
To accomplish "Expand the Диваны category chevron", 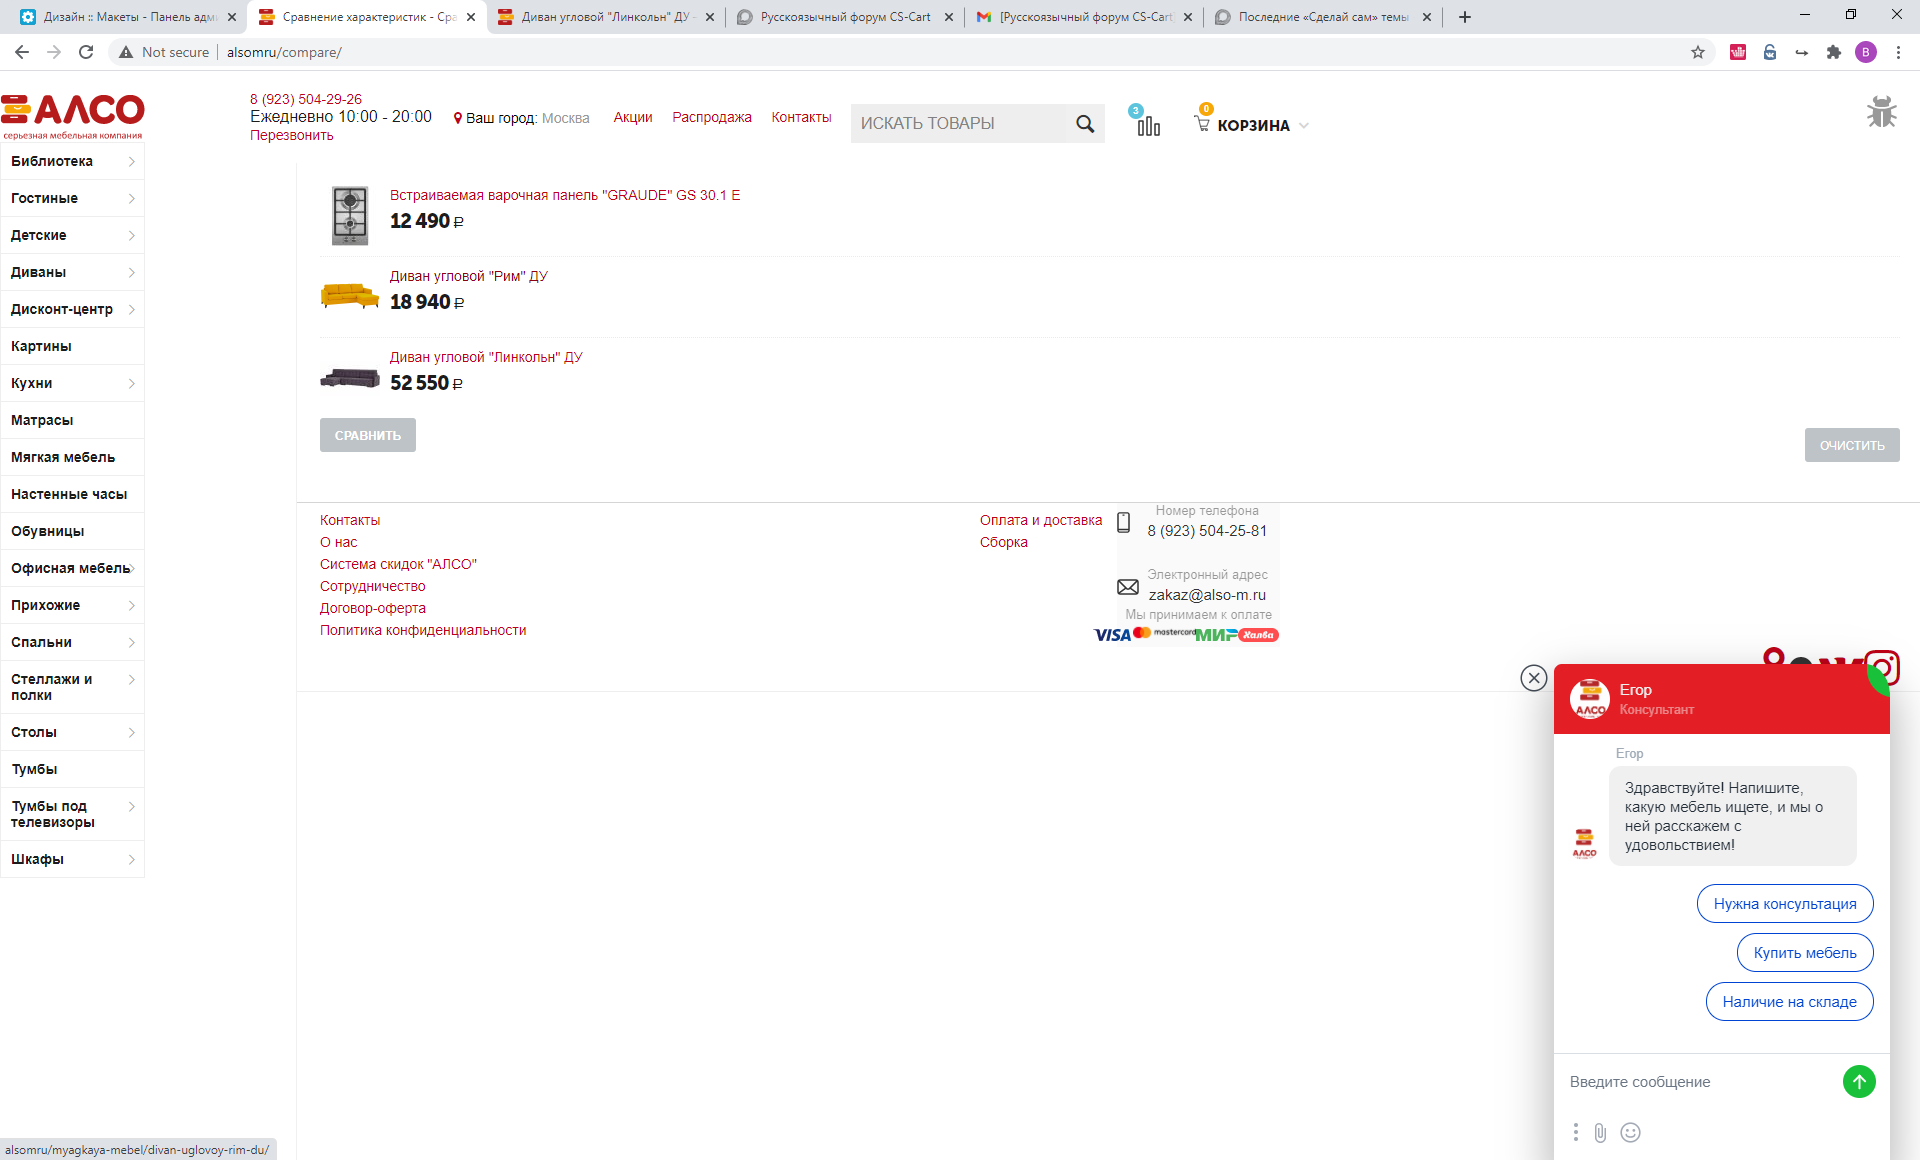I will 132,272.
